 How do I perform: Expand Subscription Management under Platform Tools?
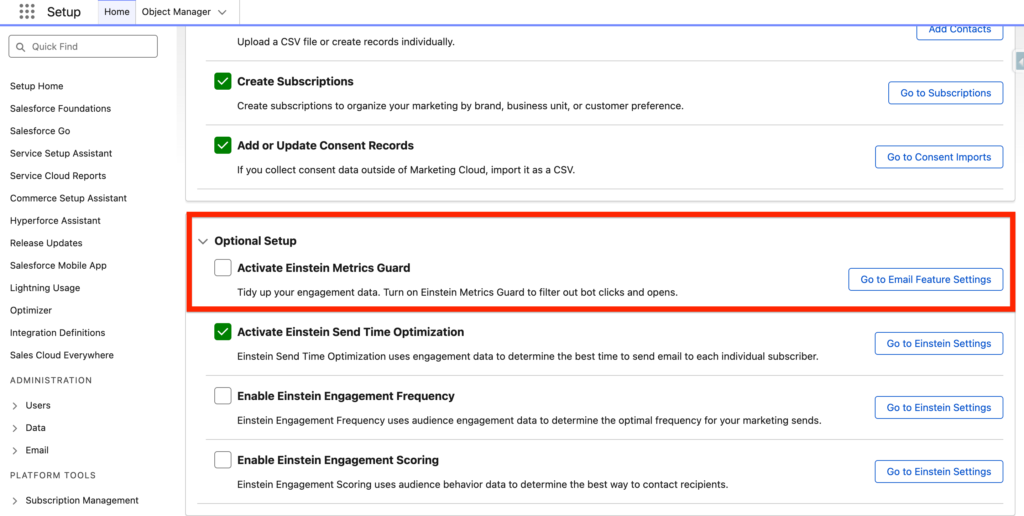pos(15,501)
